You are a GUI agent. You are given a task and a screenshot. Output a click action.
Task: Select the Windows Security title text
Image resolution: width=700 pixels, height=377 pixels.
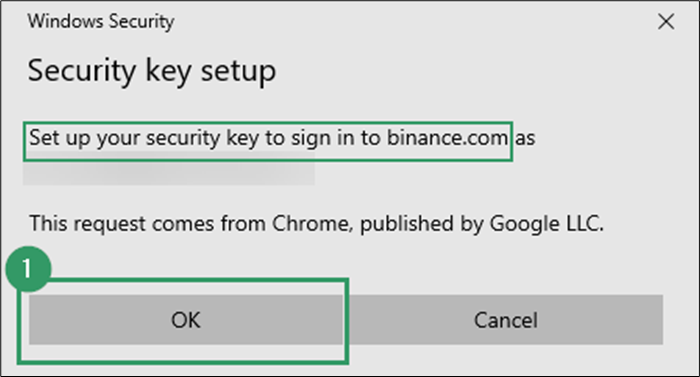click(101, 21)
